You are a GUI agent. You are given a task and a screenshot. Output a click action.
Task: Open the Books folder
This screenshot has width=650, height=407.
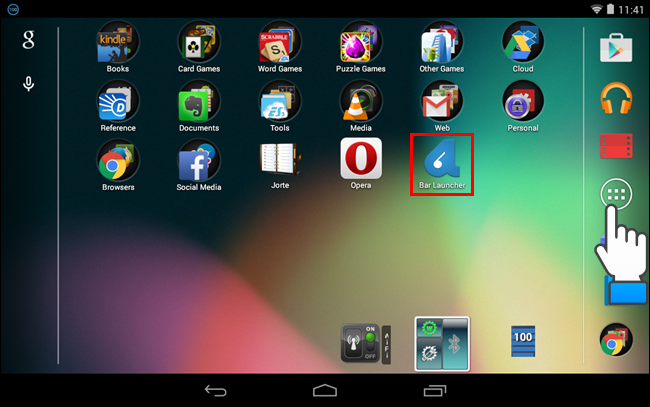(118, 42)
